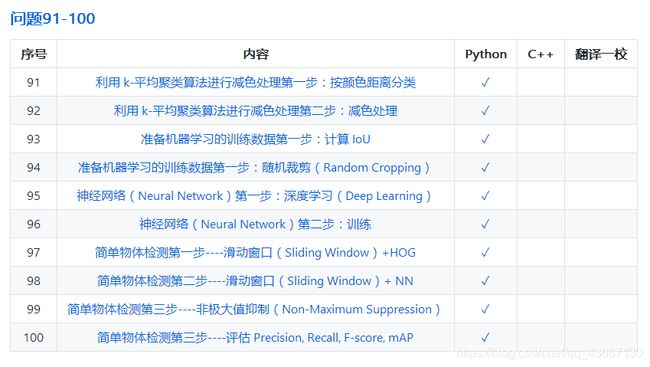
Task: Open the Non-Maximum Suppression link
Action: (254, 309)
